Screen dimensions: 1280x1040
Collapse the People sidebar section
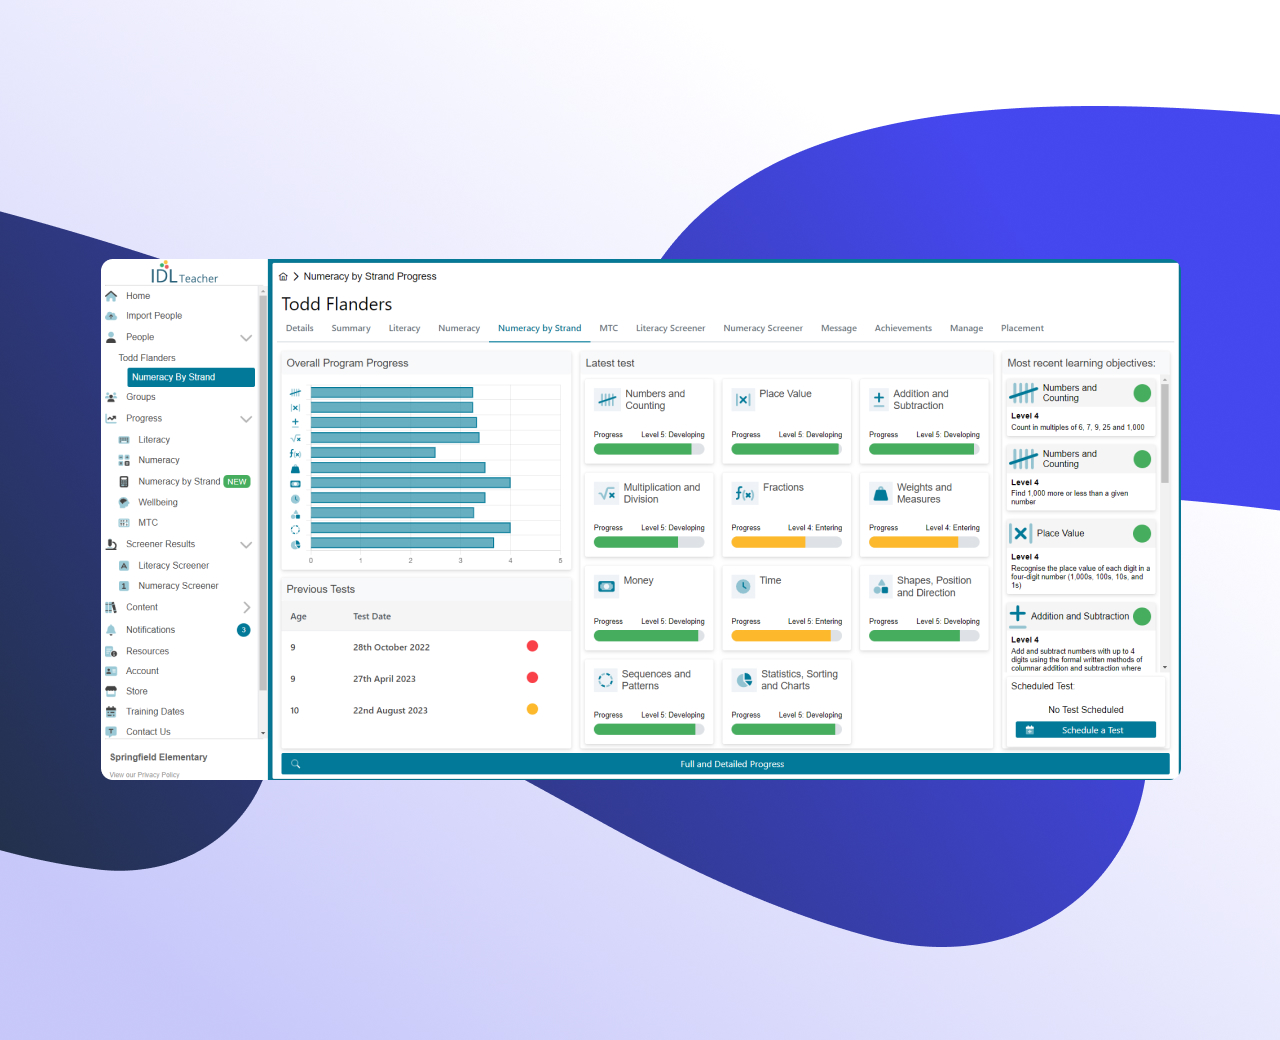pos(246,338)
